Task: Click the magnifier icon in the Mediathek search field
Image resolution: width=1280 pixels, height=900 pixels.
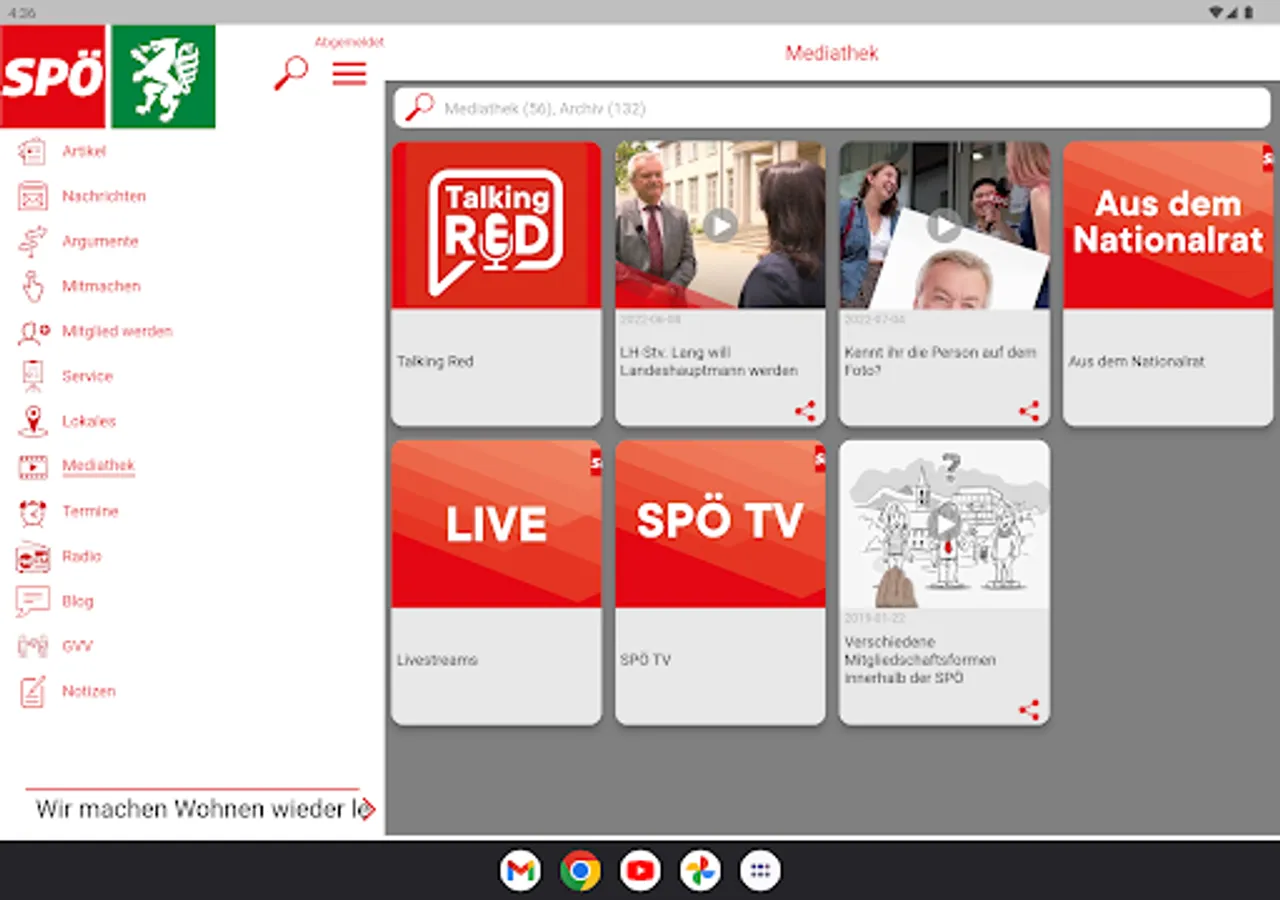Action: click(x=419, y=107)
